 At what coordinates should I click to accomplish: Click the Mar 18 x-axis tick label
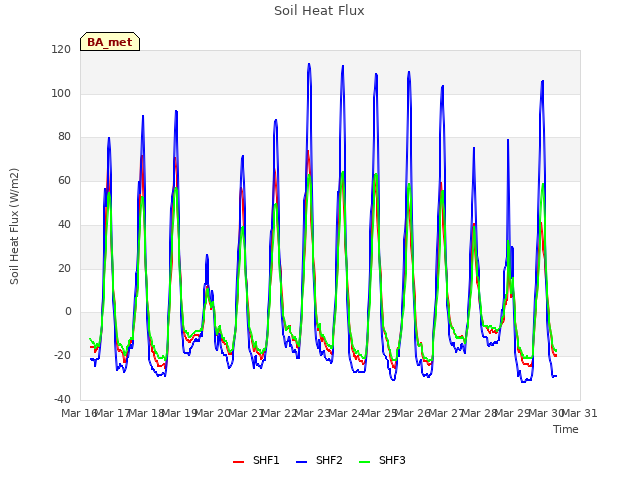(147, 413)
